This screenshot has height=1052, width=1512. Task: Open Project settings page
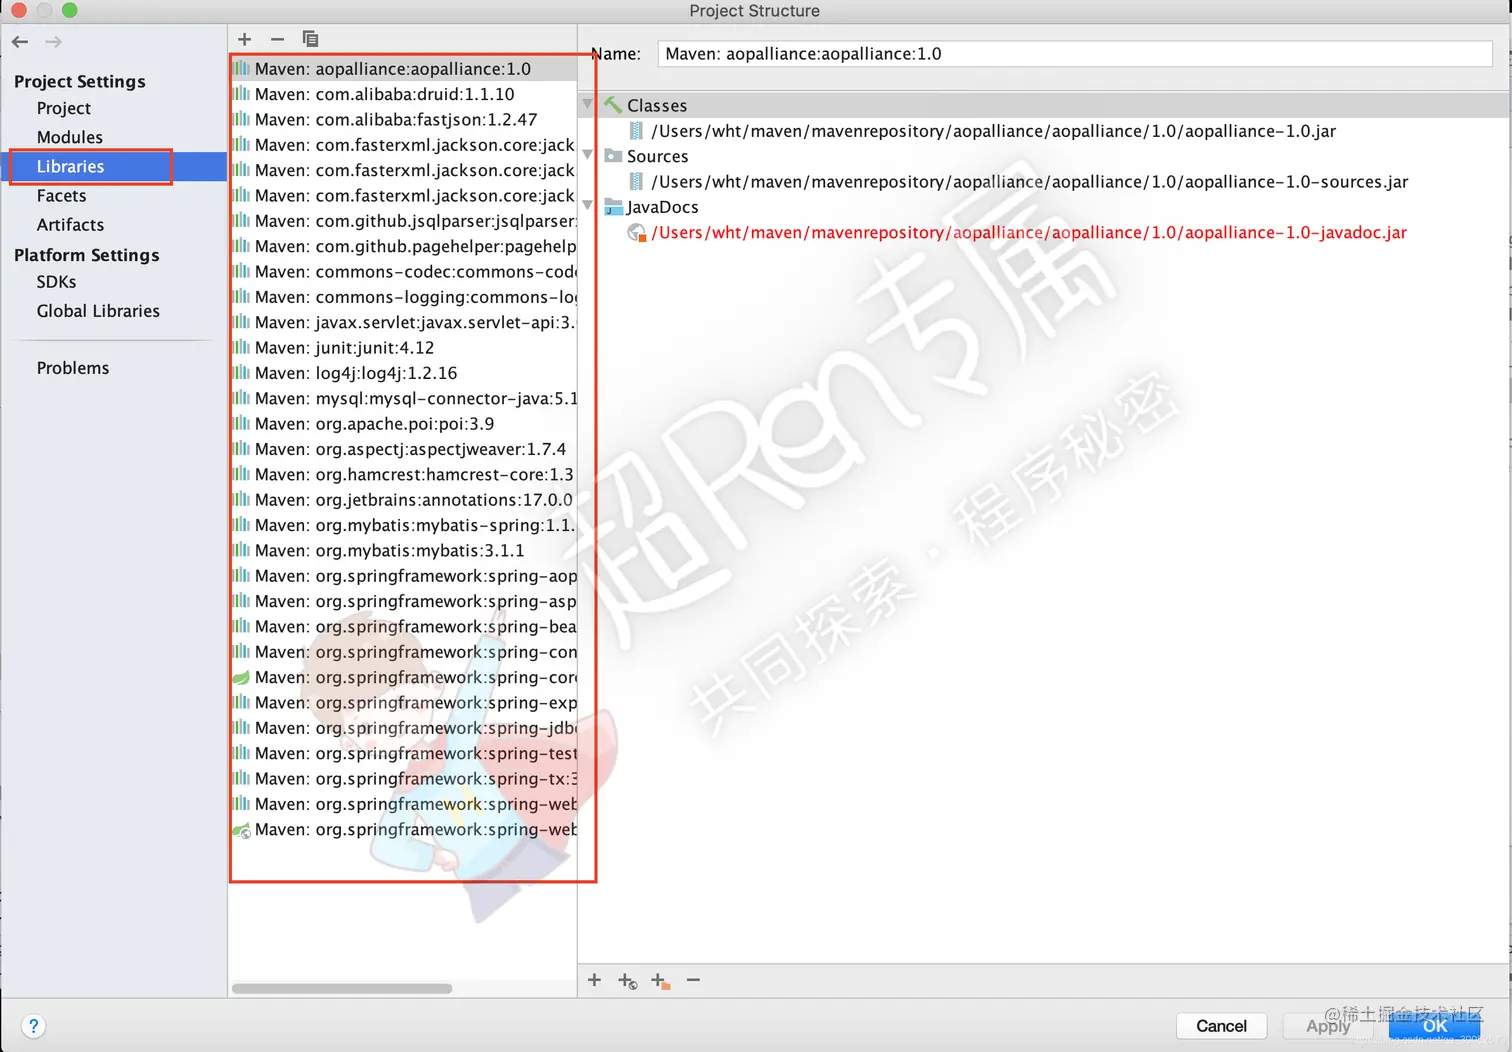click(x=64, y=108)
